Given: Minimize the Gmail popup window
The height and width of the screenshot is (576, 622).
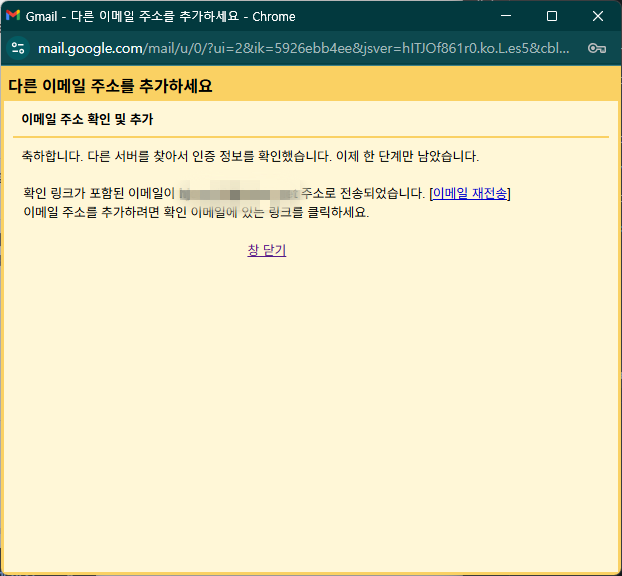Looking at the screenshot, I should click(x=505, y=16).
